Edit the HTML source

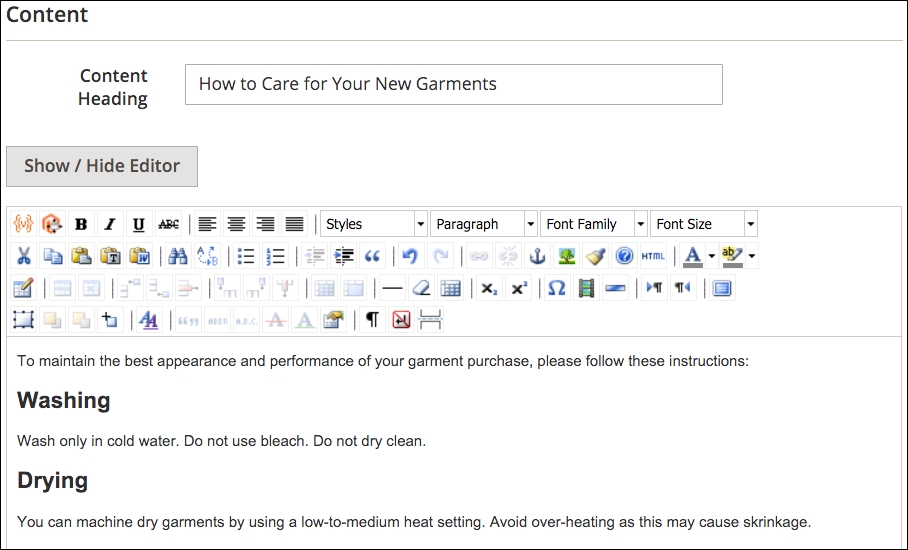tap(653, 256)
